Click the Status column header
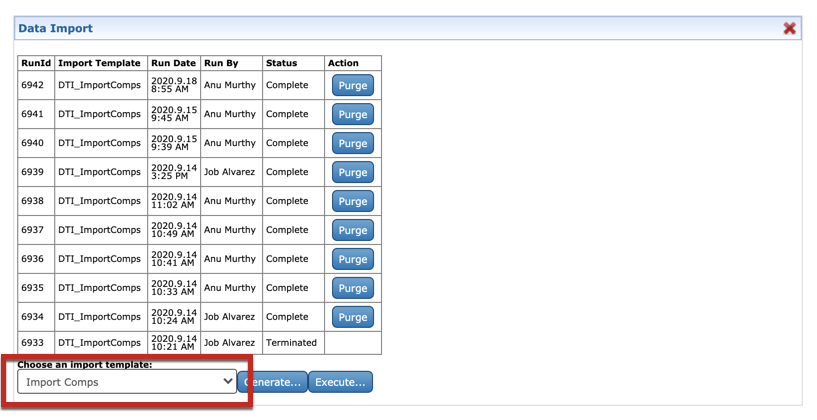The image size is (817, 420). (281, 63)
